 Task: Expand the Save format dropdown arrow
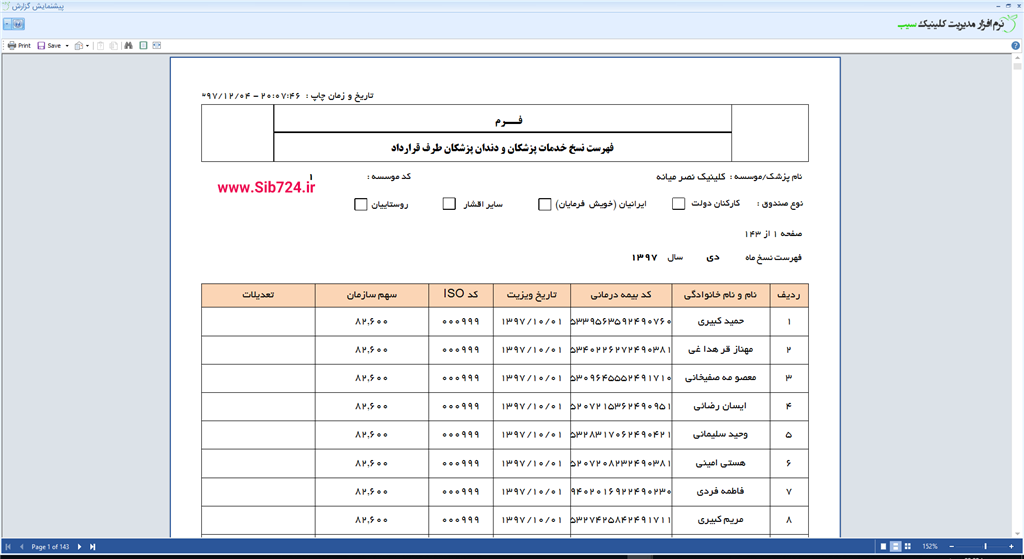click(66, 45)
